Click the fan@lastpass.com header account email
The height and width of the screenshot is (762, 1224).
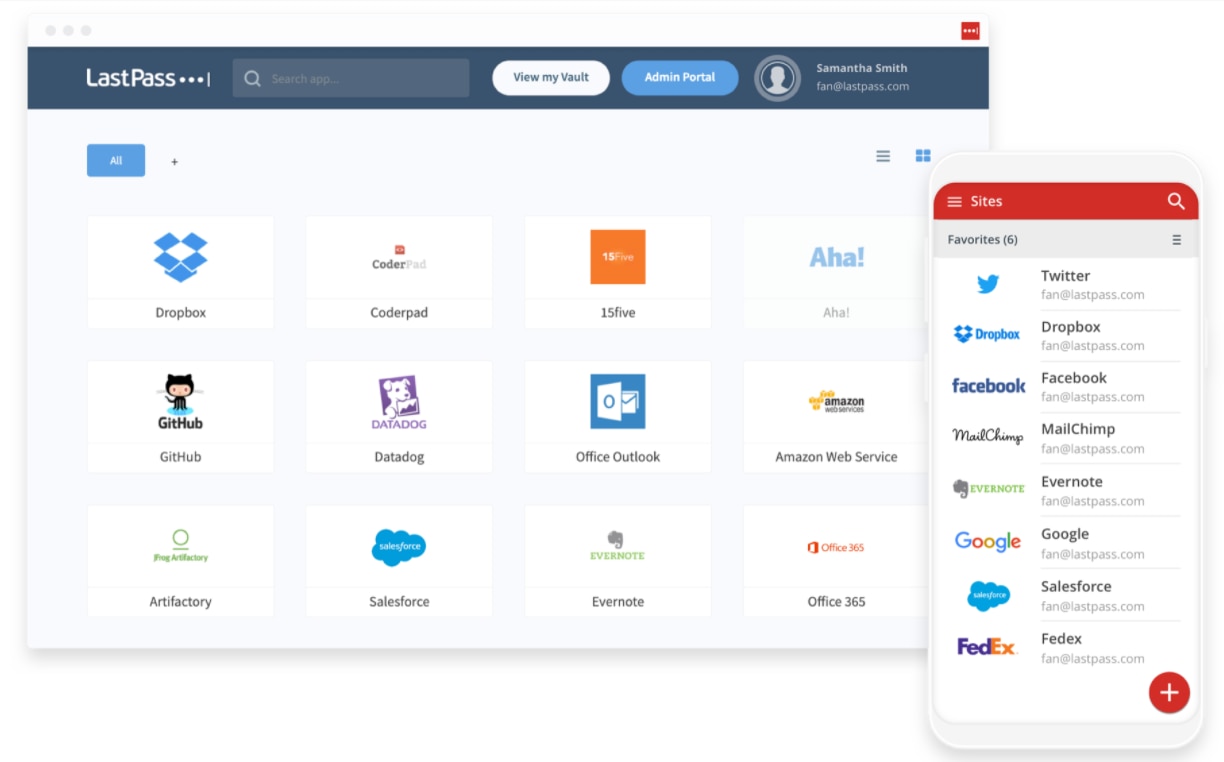pyautogui.click(x=863, y=87)
